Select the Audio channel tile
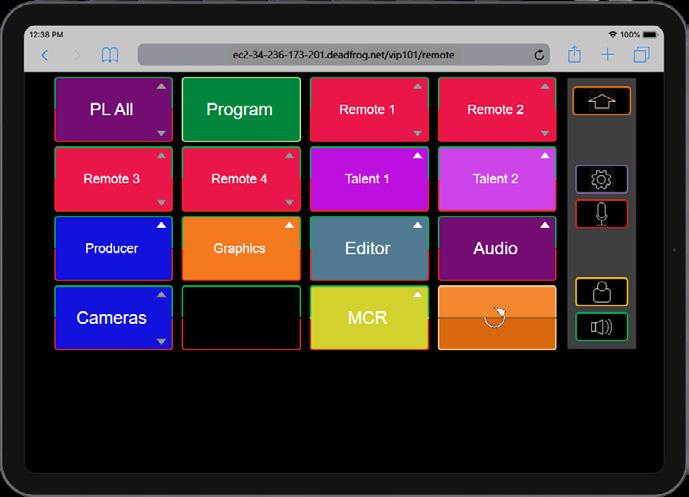The image size is (689, 497). (x=497, y=248)
